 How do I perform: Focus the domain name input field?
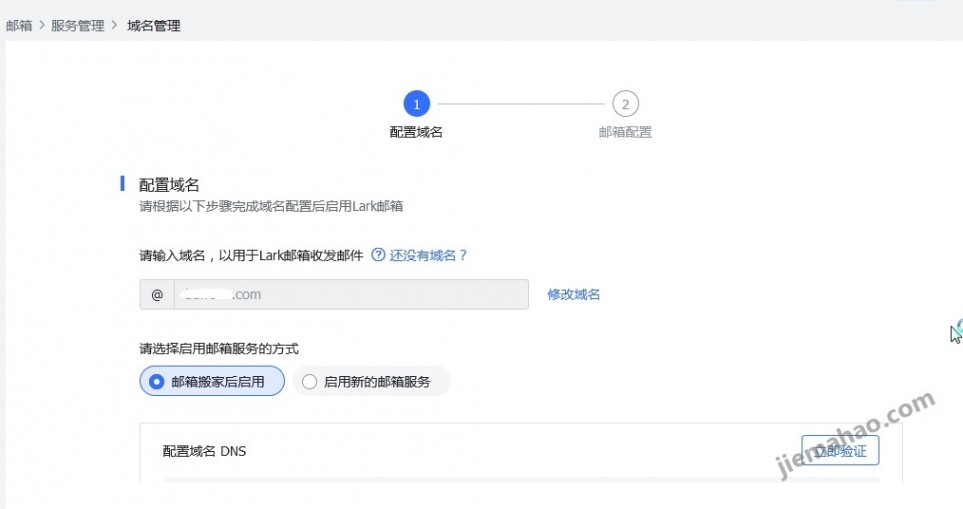coord(351,295)
